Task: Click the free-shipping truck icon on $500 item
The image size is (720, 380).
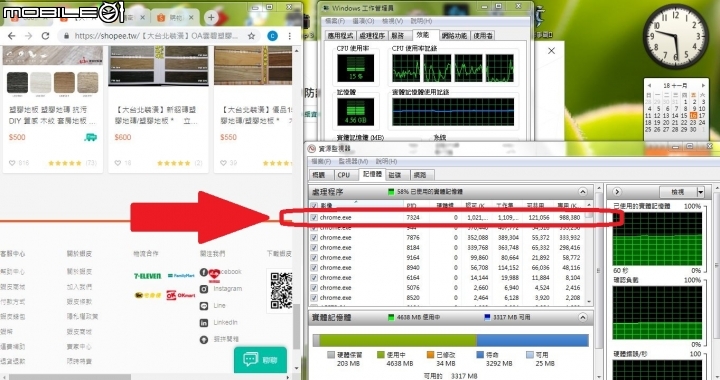Action: point(90,137)
